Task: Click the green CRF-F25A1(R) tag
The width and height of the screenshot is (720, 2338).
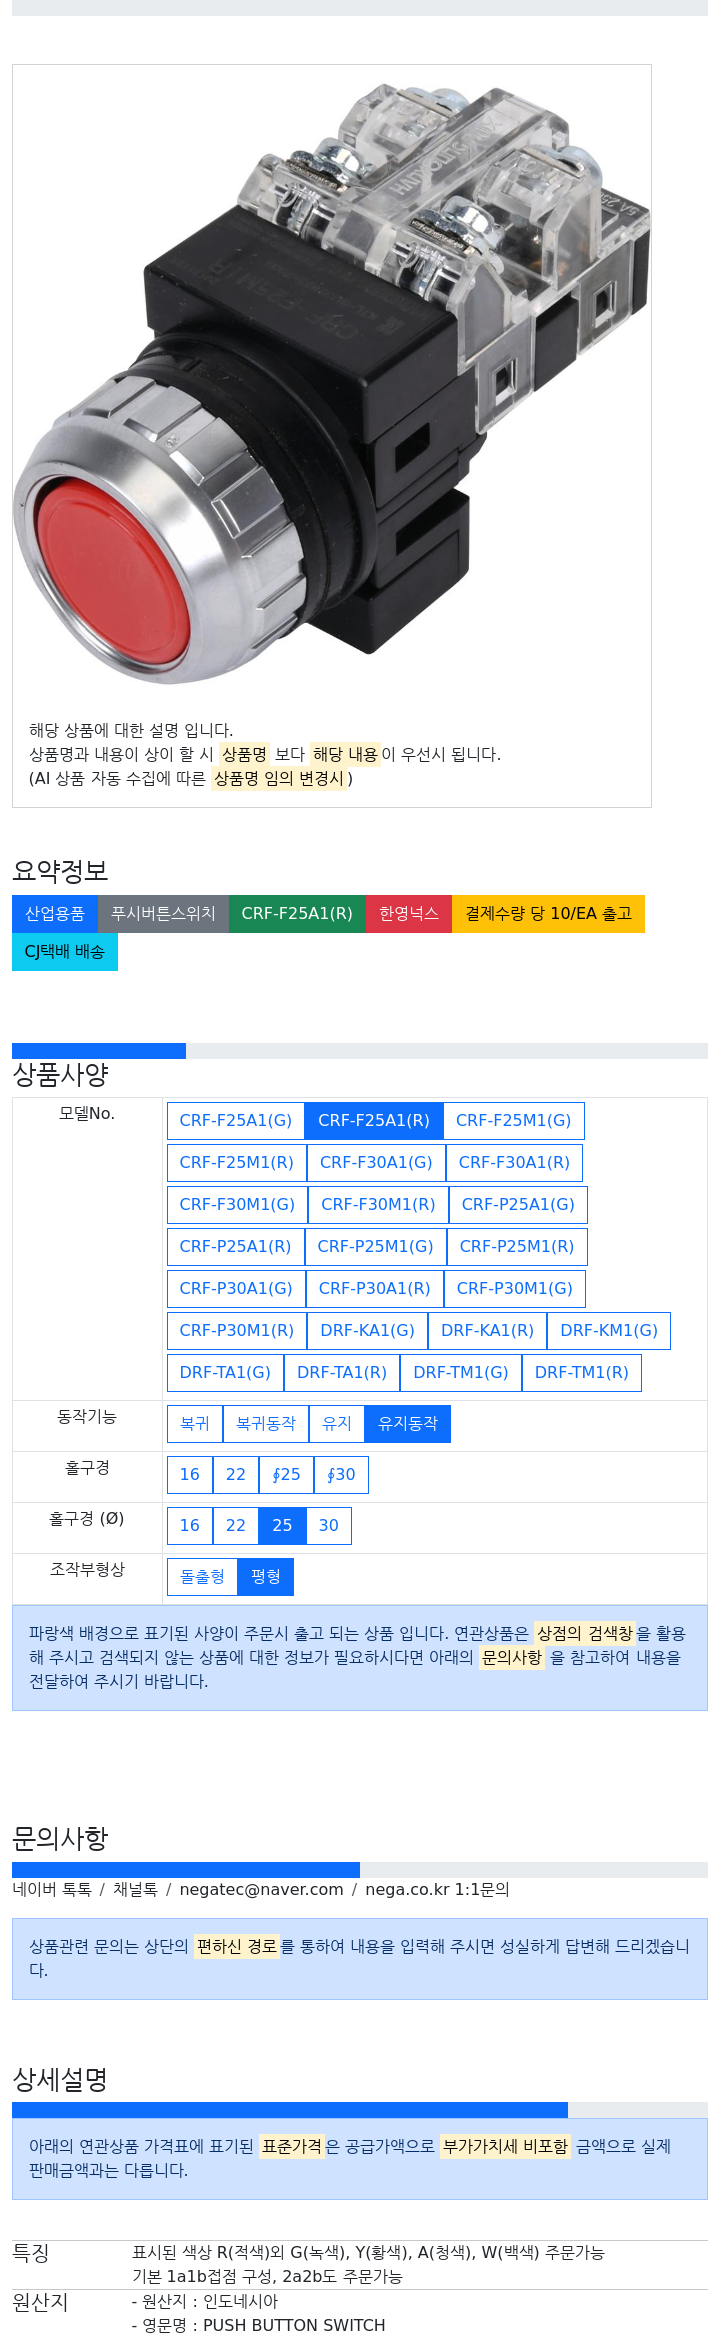Action: coord(297,914)
